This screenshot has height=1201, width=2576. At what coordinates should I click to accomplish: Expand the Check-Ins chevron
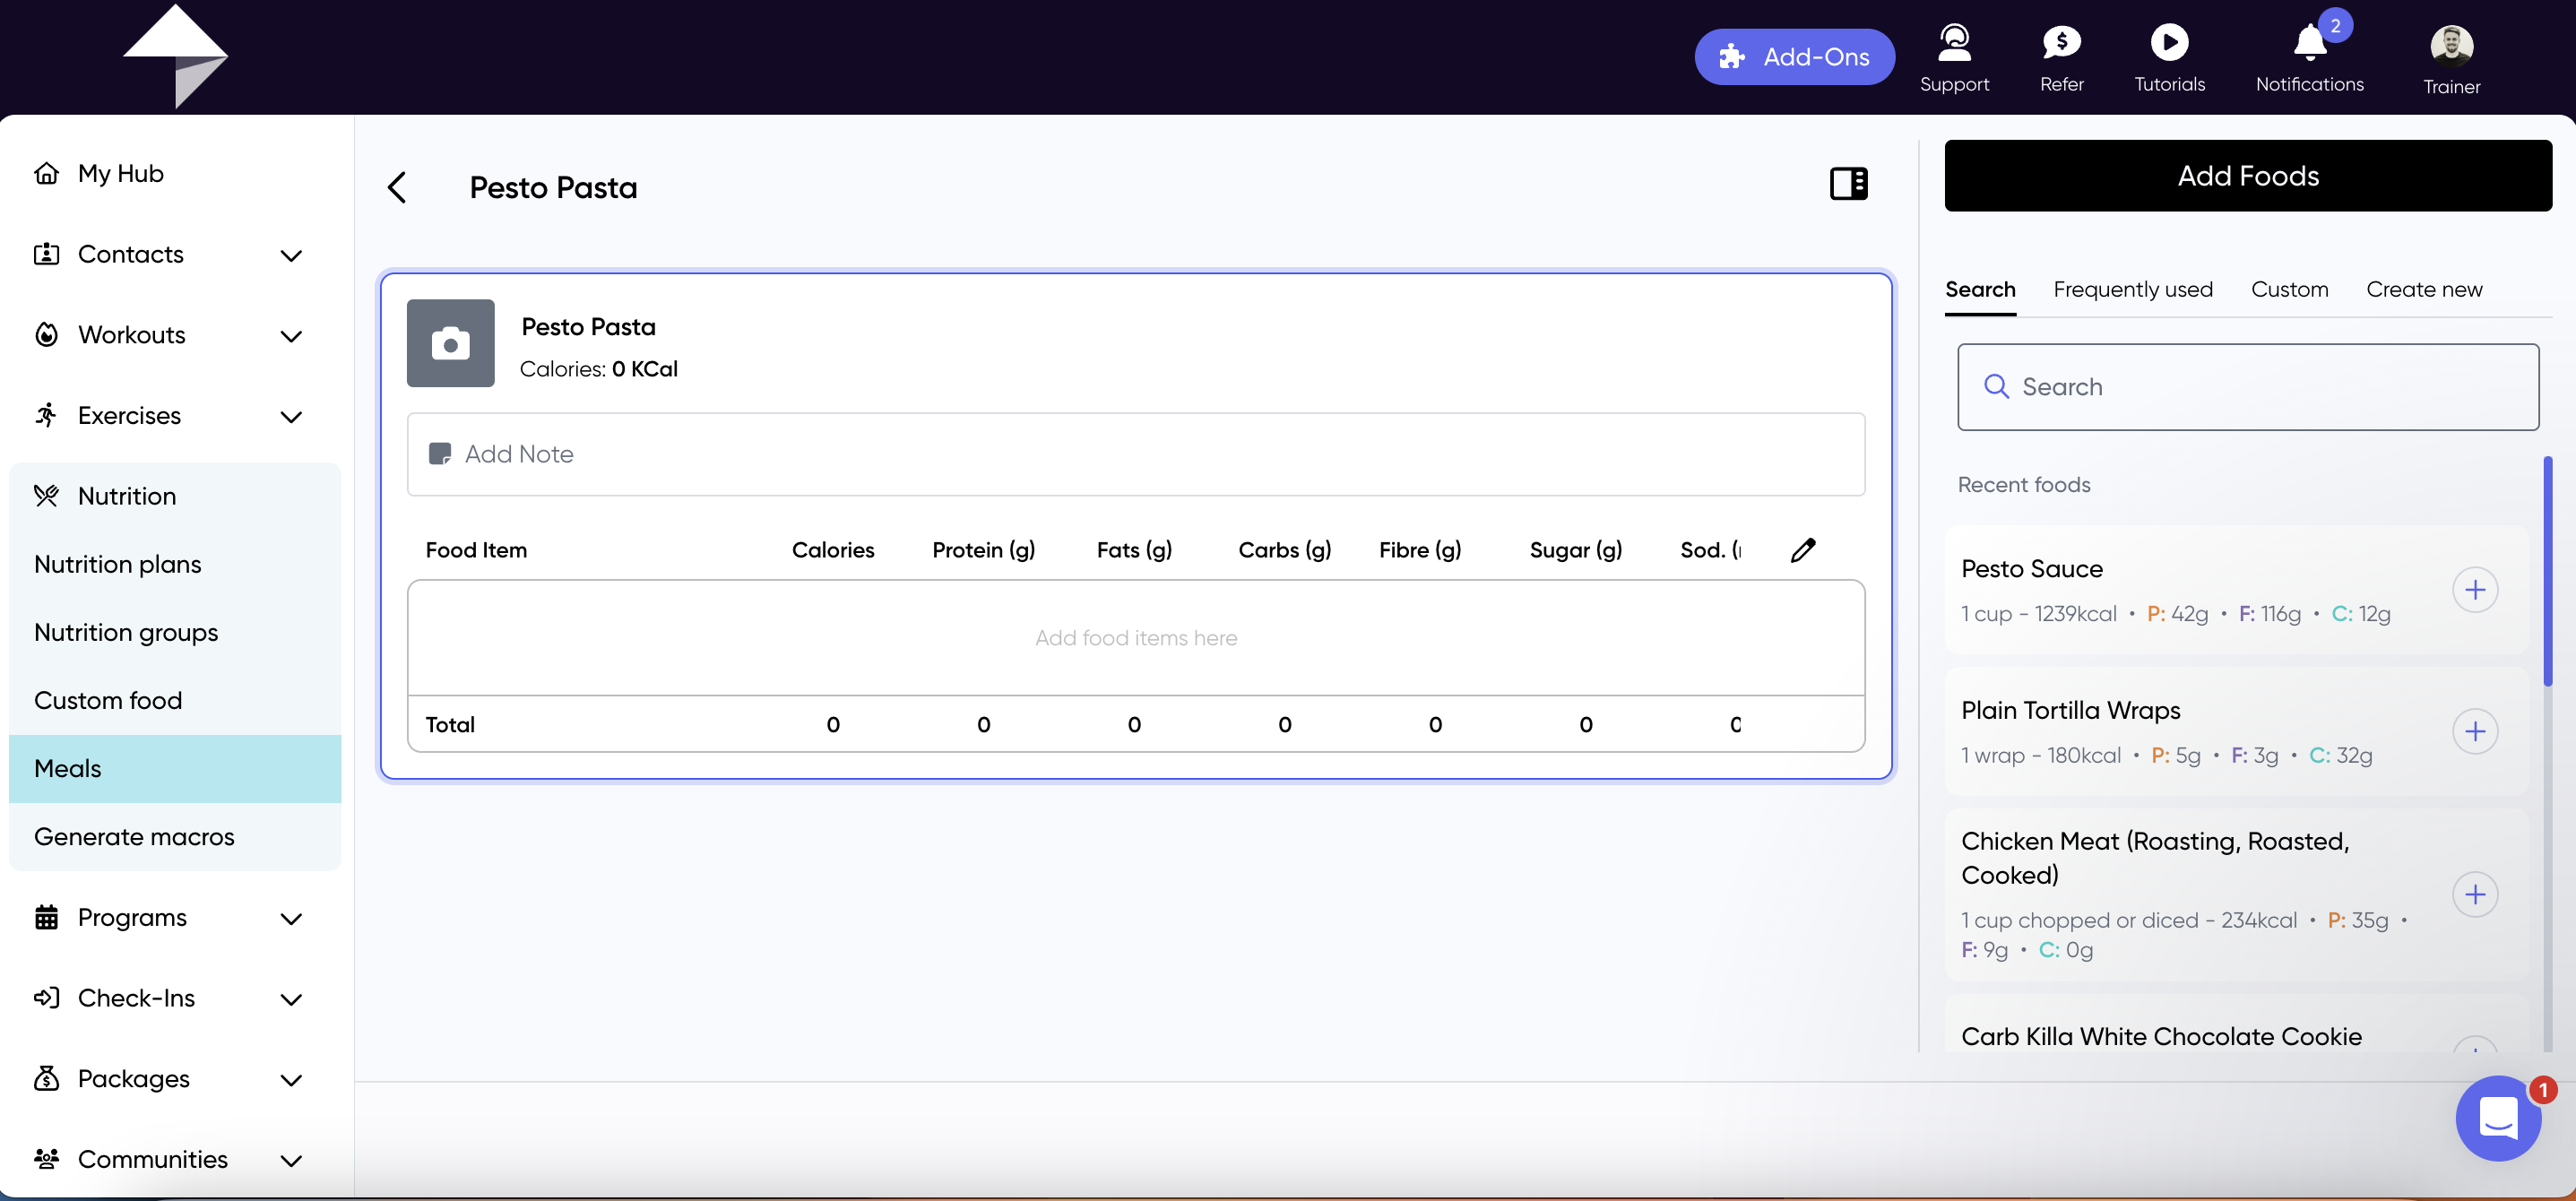pyautogui.click(x=291, y=999)
